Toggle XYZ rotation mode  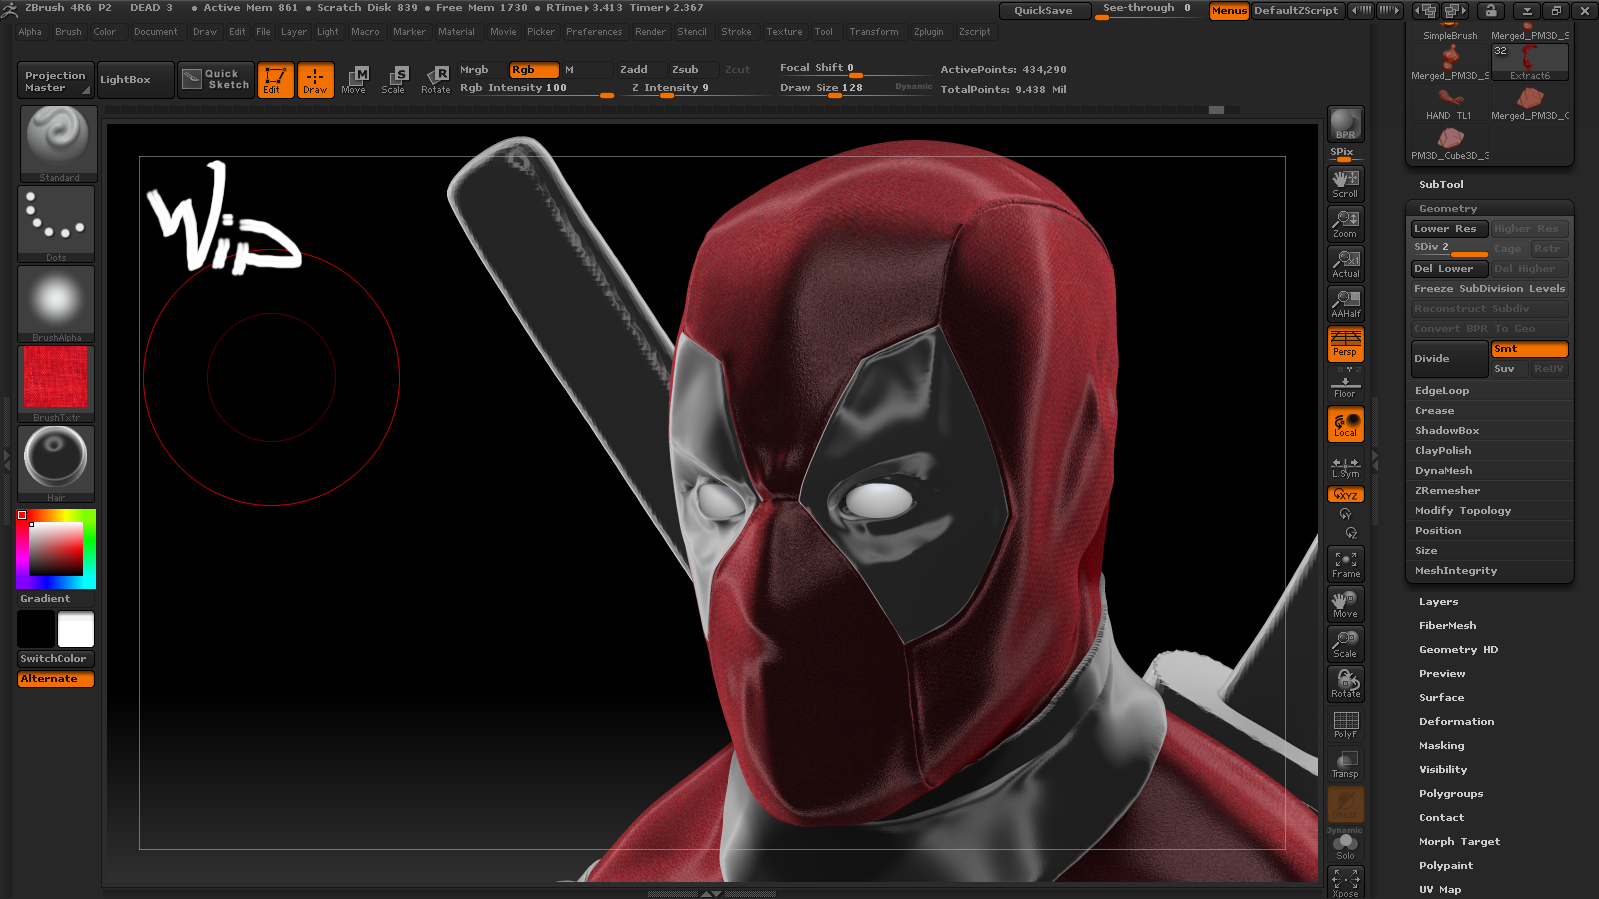[x=1346, y=495]
